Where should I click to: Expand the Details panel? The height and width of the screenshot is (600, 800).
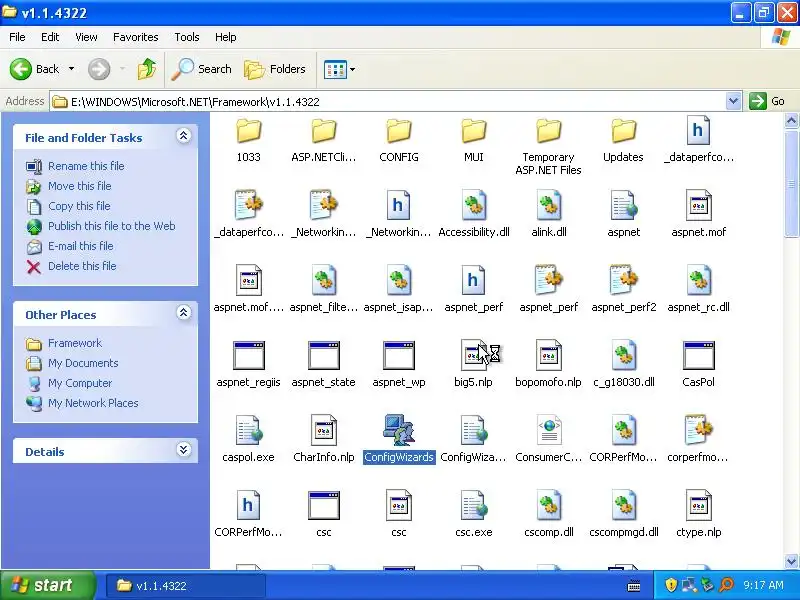[x=184, y=449]
